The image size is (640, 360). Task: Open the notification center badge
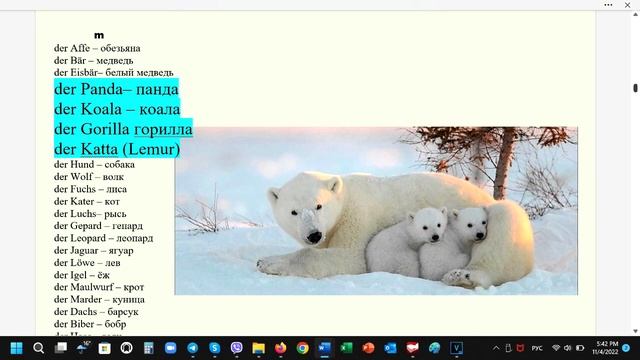pyautogui.click(x=626, y=348)
